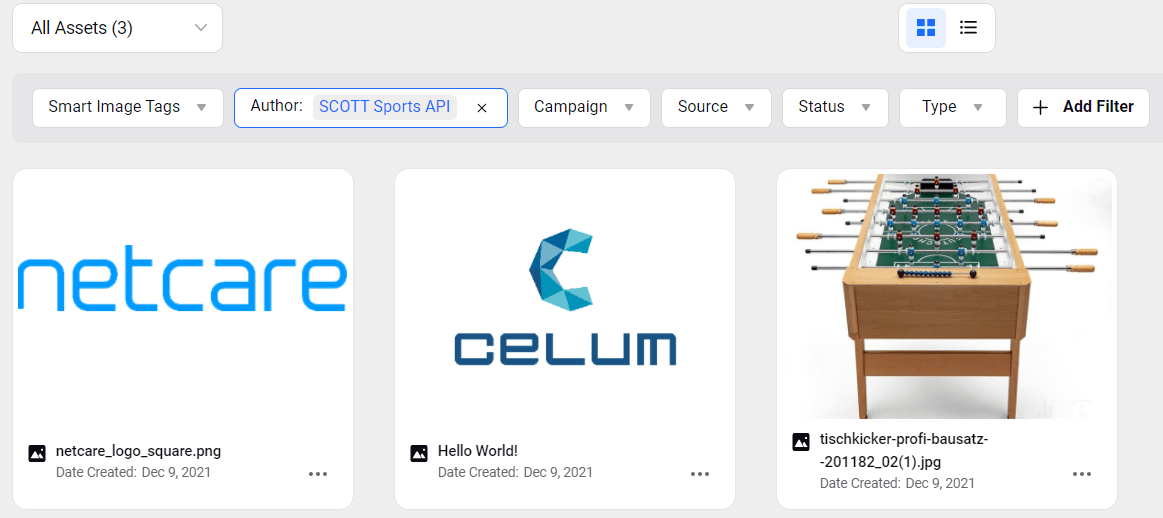1163x518 pixels.
Task: Open the foosball table image thumbnail
Action: click(x=946, y=295)
